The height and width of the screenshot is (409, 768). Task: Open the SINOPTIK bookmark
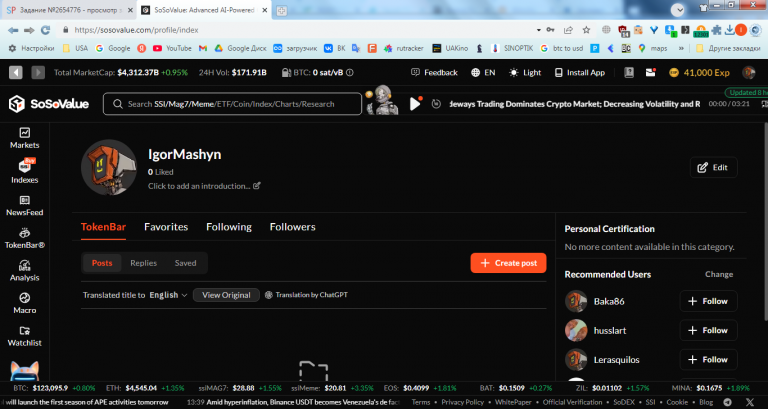[512, 48]
